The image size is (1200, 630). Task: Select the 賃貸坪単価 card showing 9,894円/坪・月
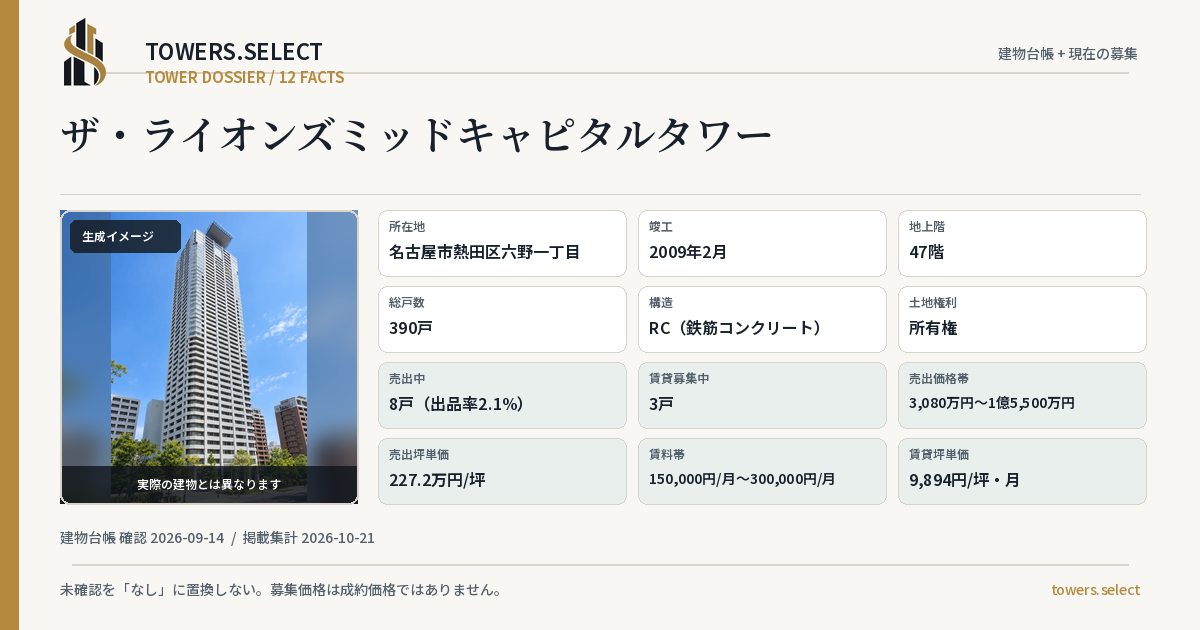tap(1022, 471)
